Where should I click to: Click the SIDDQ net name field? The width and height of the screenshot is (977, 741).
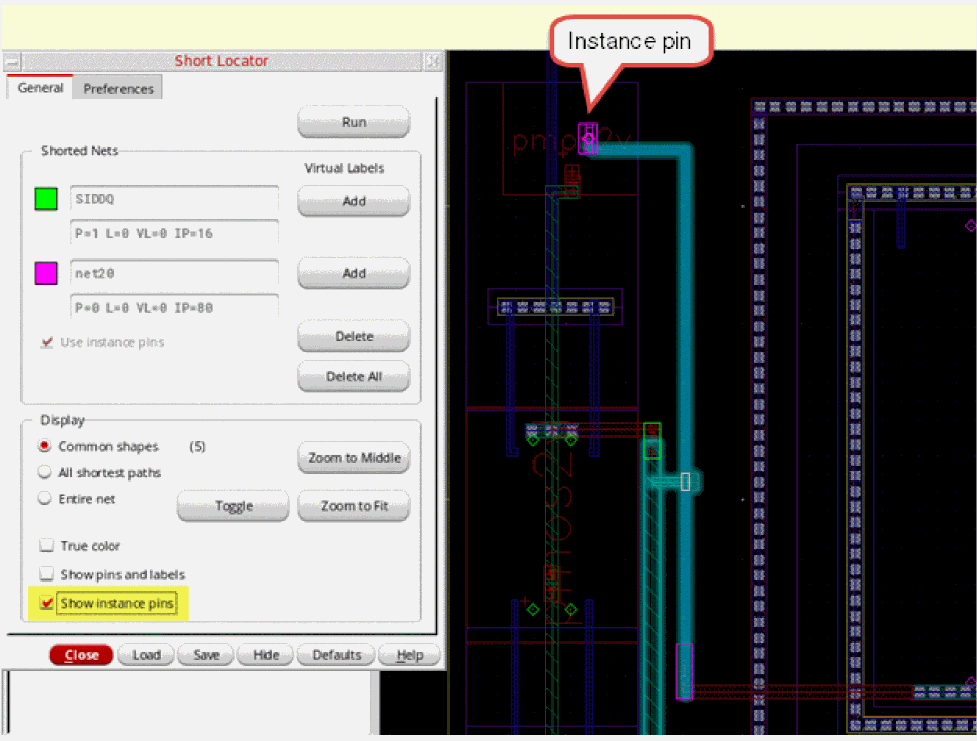tap(174, 199)
